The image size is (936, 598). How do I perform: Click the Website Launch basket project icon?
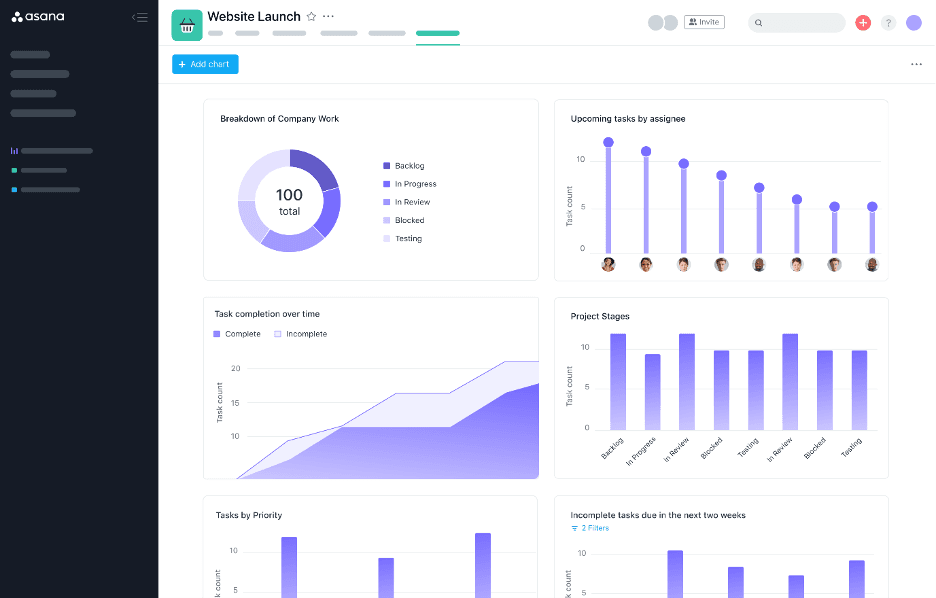pyautogui.click(x=187, y=25)
